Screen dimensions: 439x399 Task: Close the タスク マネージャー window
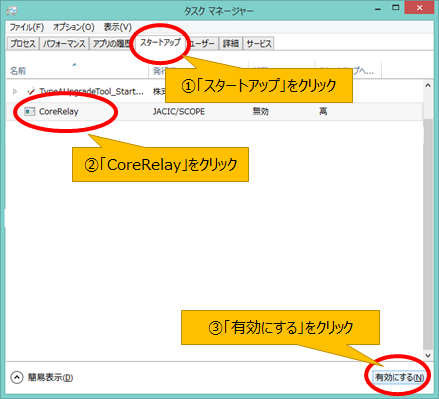click(419, 8)
